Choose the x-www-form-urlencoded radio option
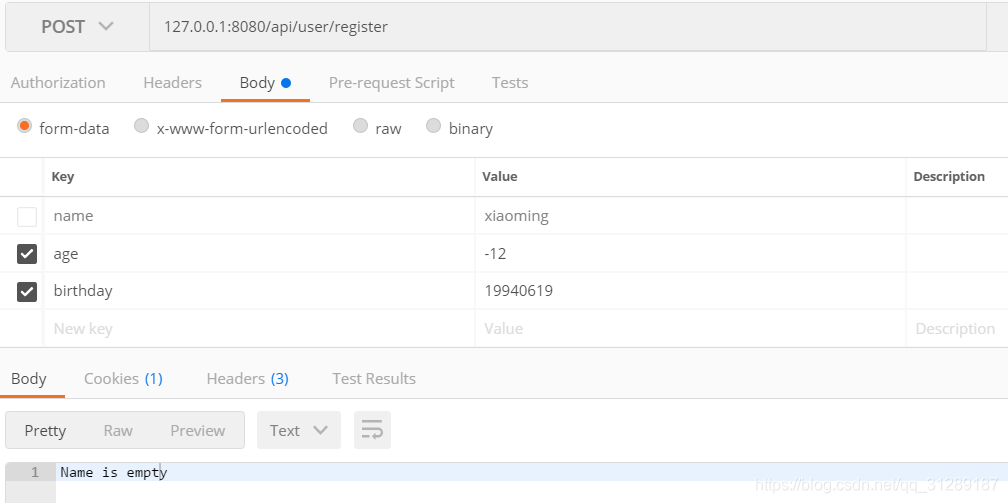This screenshot has height=503, width=1008. [141, 126]
